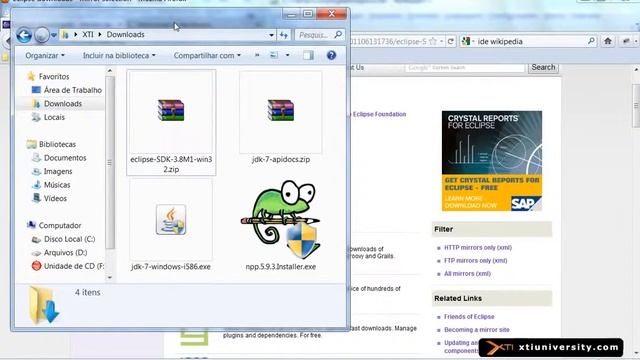Click the Músicas note icon
The width and height of the screenshot is (640, 360).
[36, 185]
